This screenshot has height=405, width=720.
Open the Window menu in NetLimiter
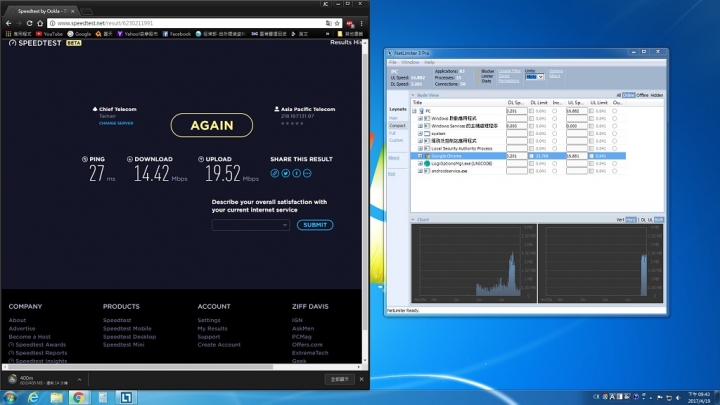(x=410, y=62)
